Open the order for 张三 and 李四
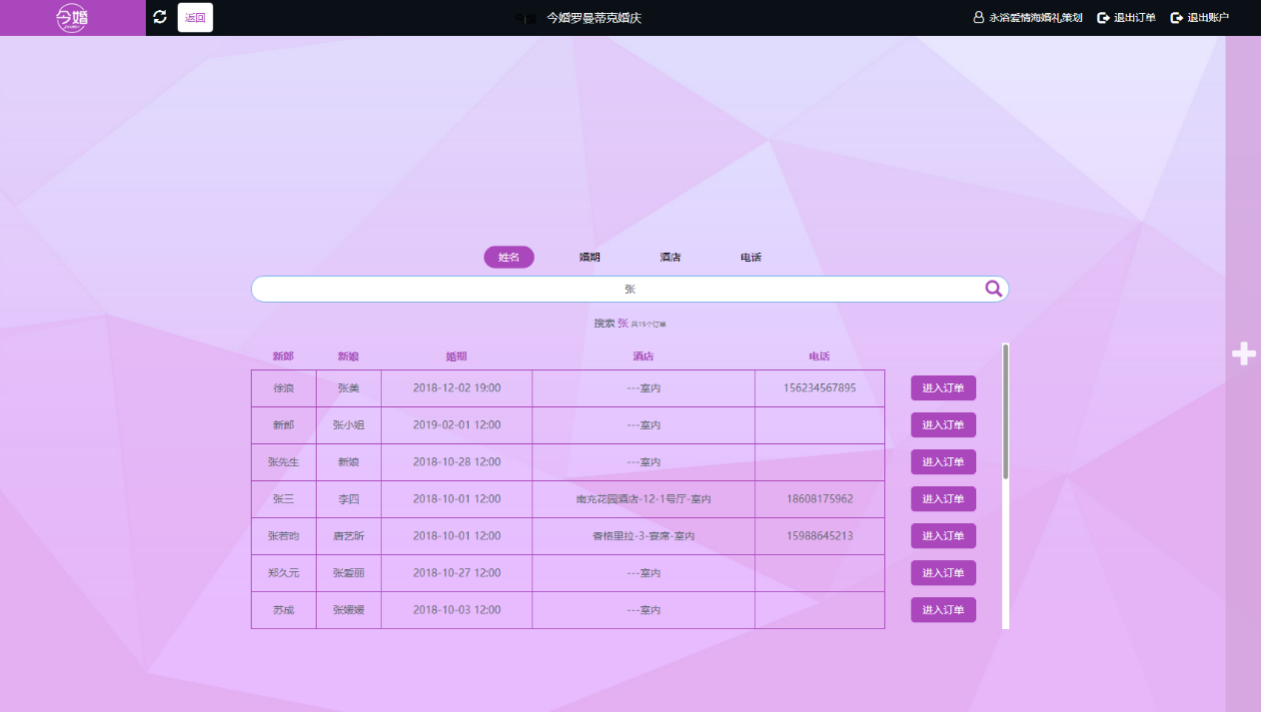Screen dimensions: 1261x712 943,499
